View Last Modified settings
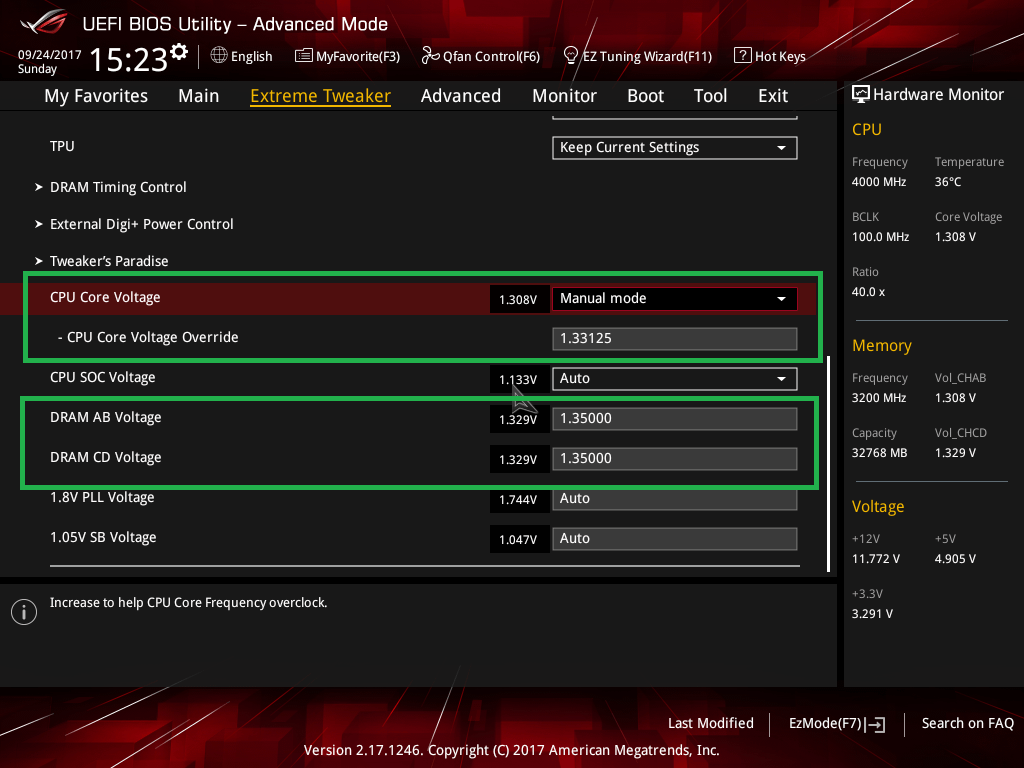This screenshot has width=1024, height=768. [x=711, y=723]
